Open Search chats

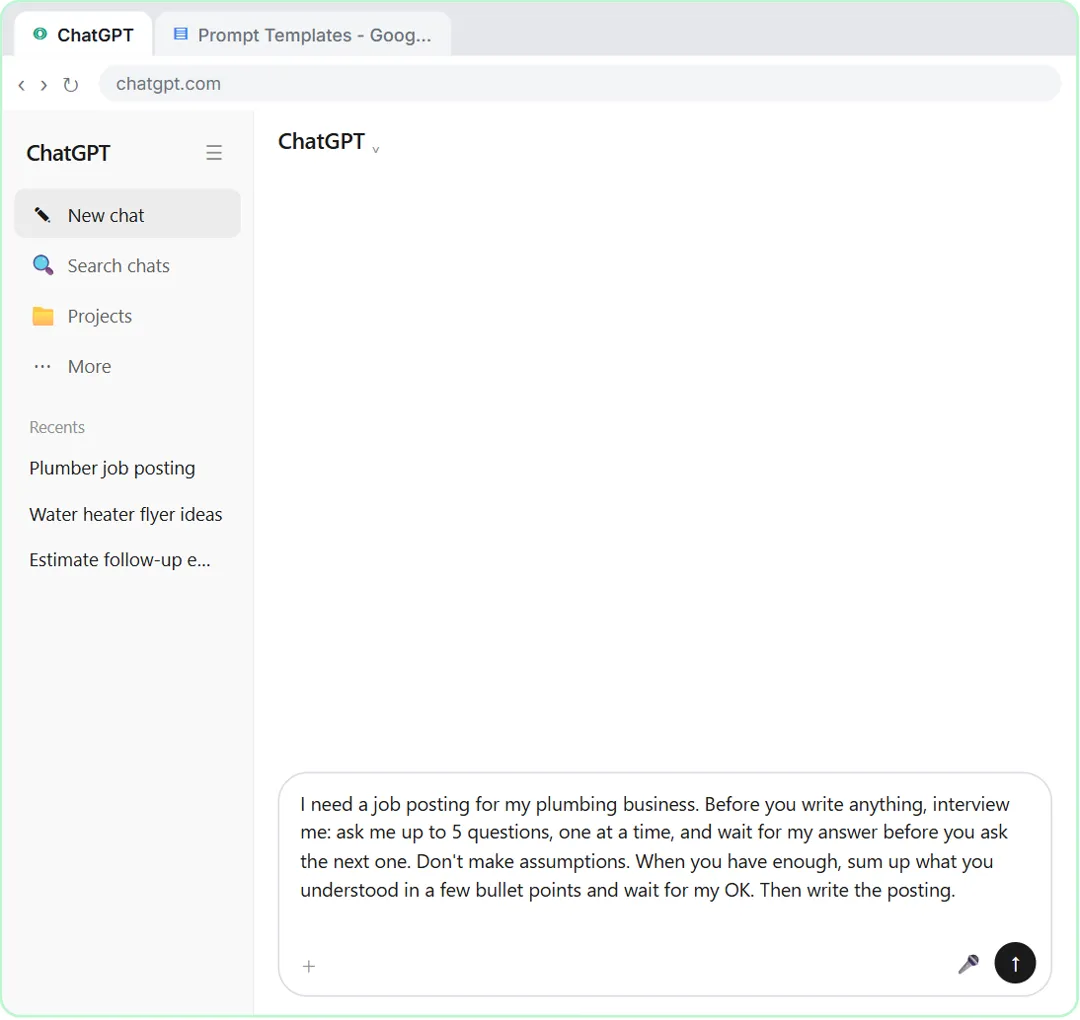pyautogui.click(x=127, y=266)
